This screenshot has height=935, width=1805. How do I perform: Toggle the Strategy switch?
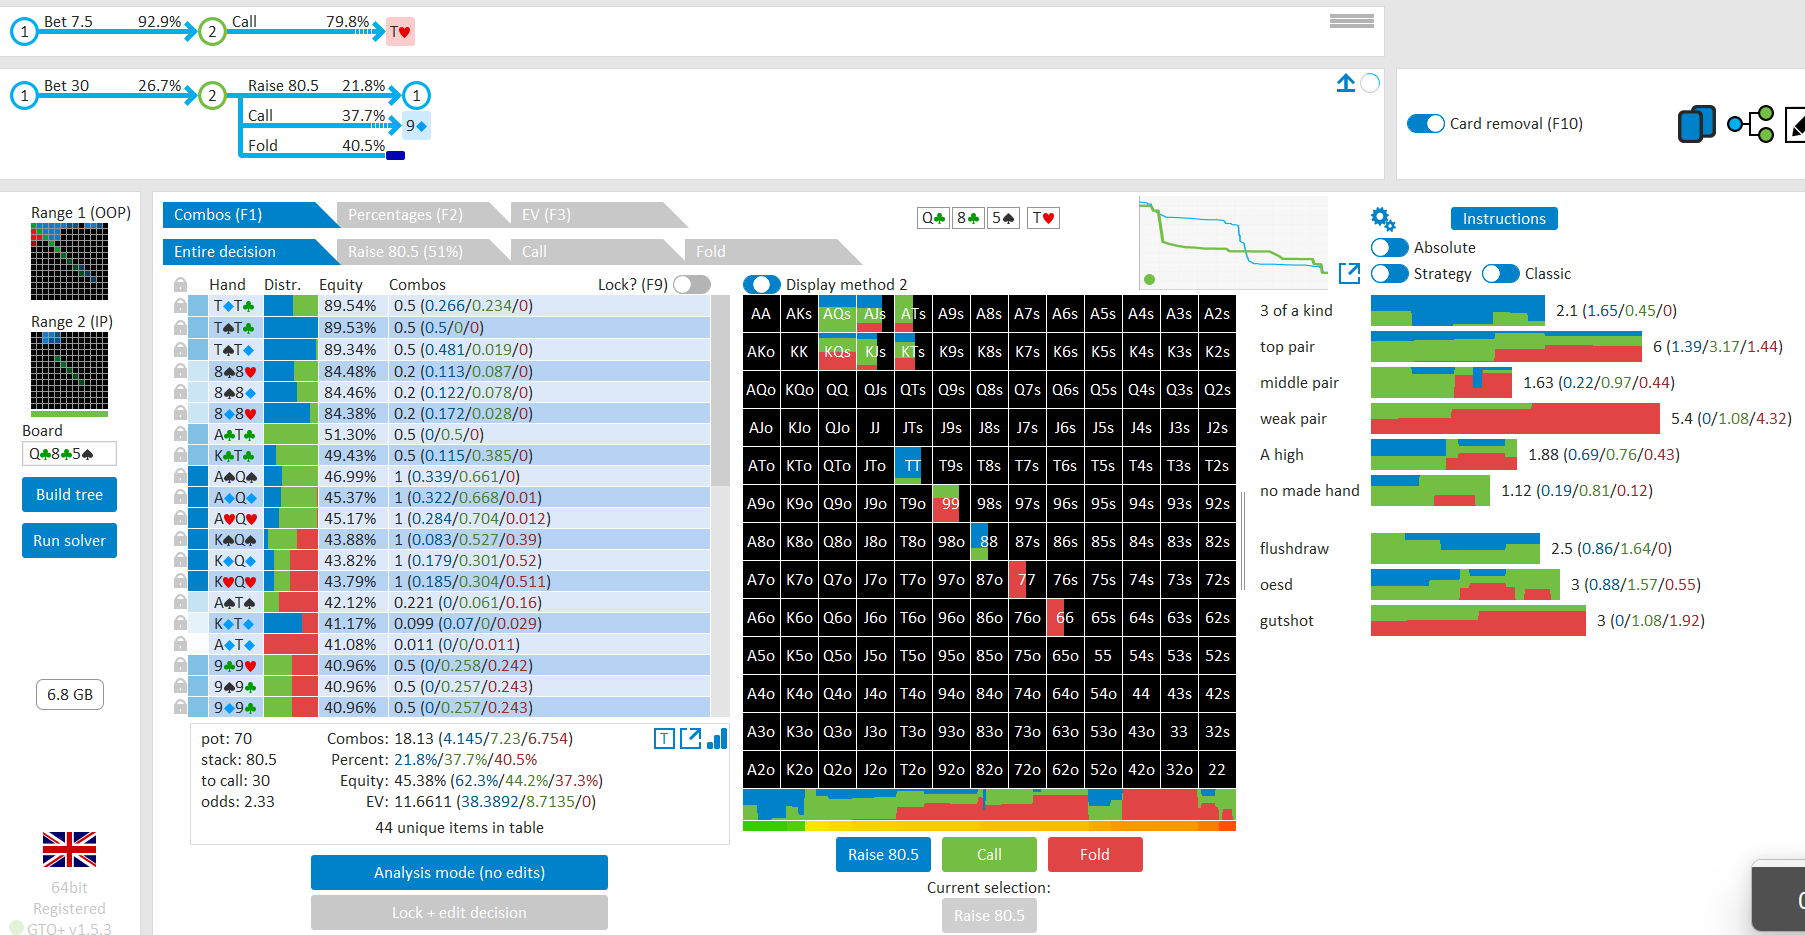click(1390, 274)
